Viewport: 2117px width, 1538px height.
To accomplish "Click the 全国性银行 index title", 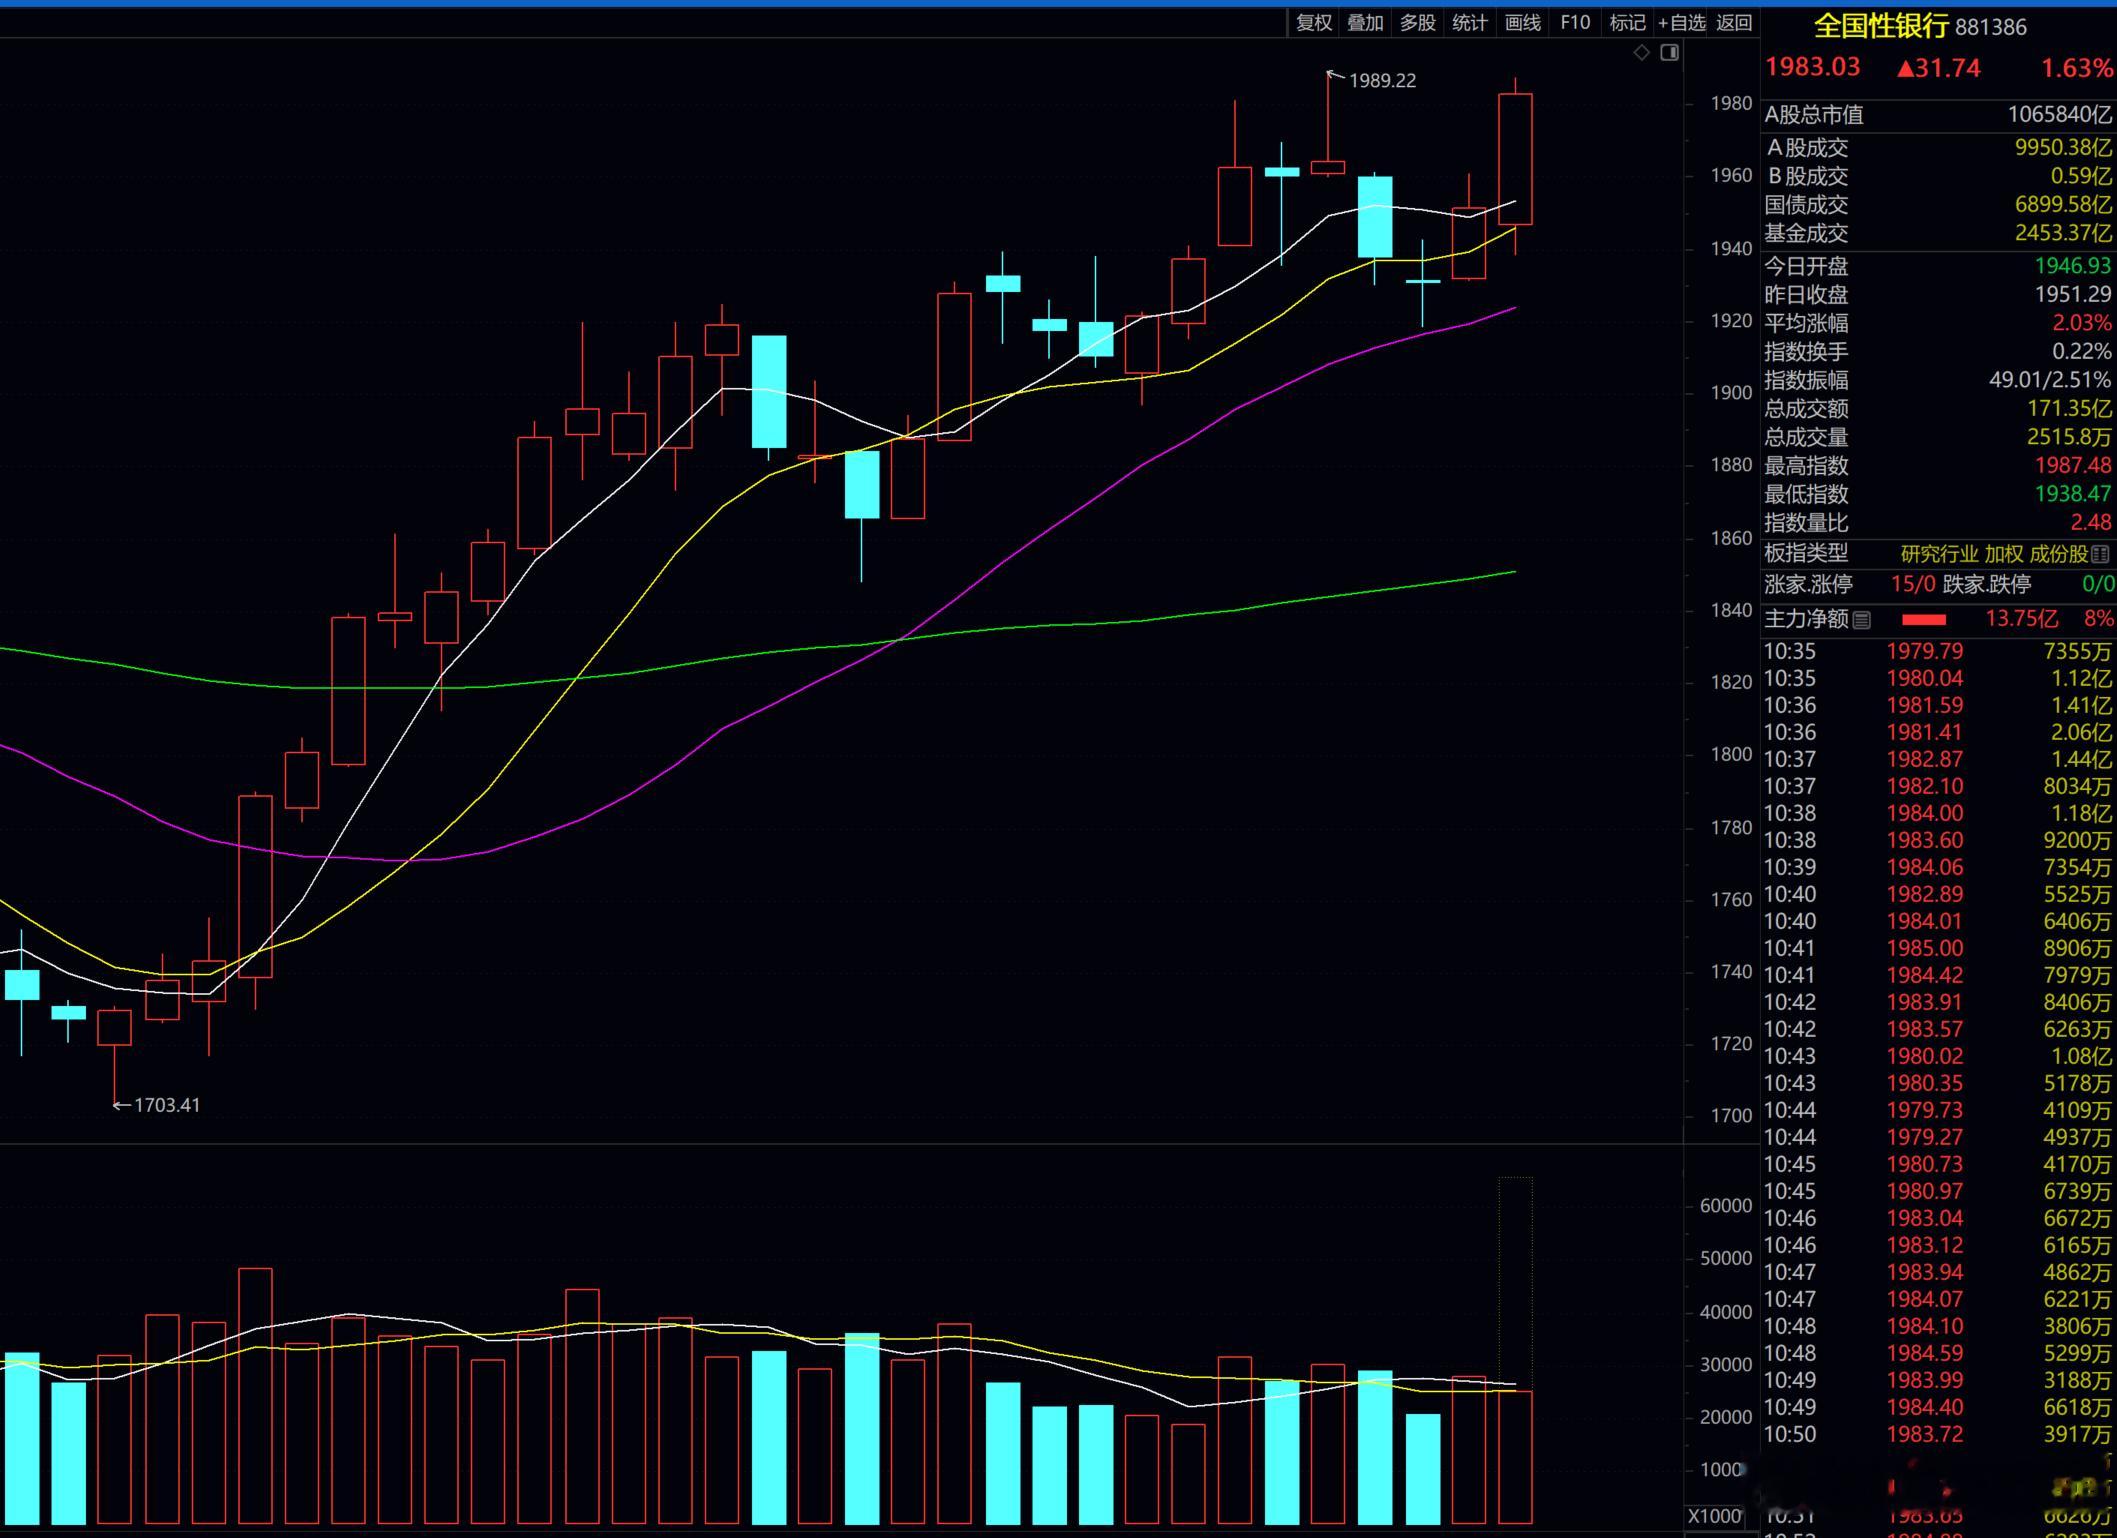I will pyautogui.click(x=1880, y=26).
